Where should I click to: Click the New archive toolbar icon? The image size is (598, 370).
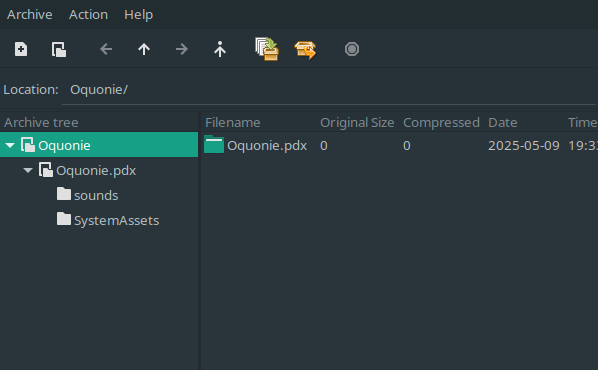(x=21, y=49)
